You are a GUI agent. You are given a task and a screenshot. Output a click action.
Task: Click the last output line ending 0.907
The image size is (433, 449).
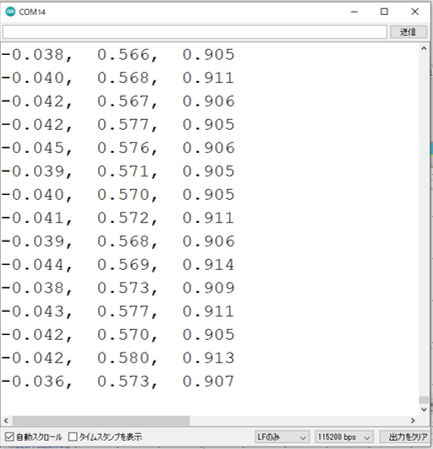coord(118,381)
